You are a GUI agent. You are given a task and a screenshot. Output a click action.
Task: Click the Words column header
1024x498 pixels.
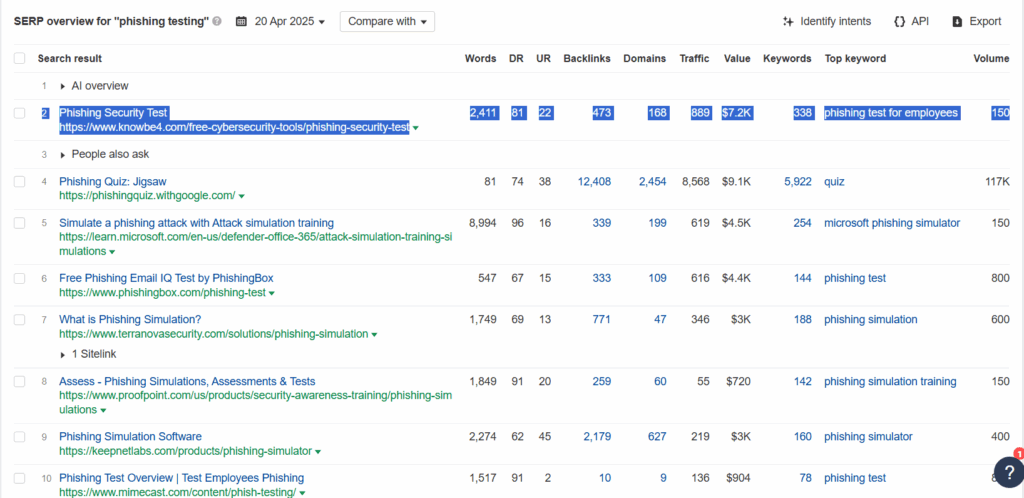pyautogui.click(x=481, y=58)
